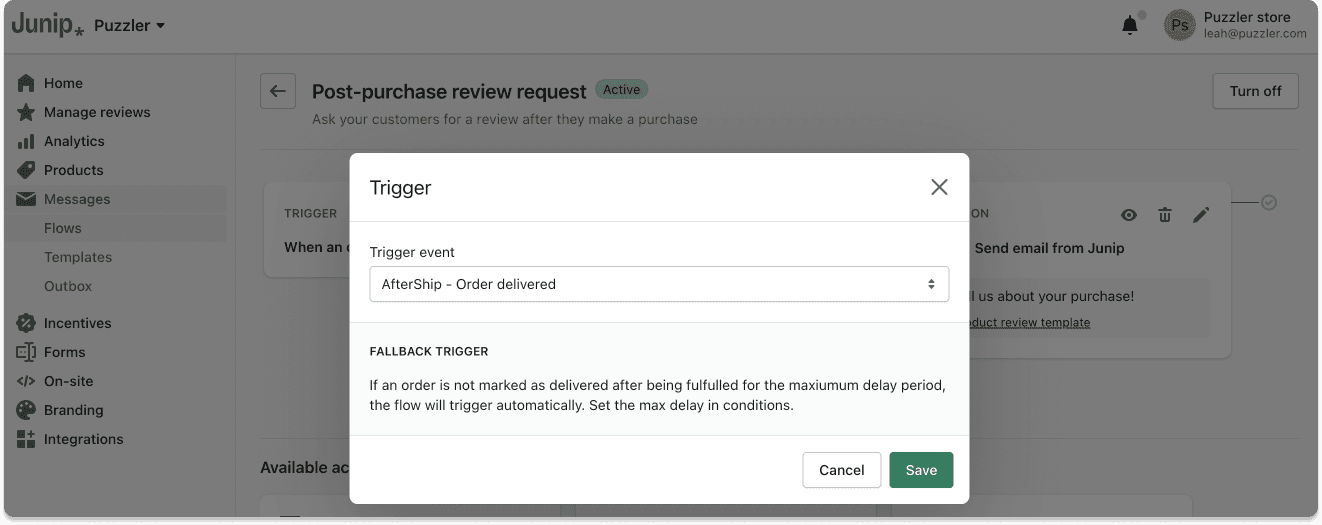Image resolution: width=1322 pixels, height=525 pixels.
Task: Open the Ps account avatar
Action: (1180, 25)
